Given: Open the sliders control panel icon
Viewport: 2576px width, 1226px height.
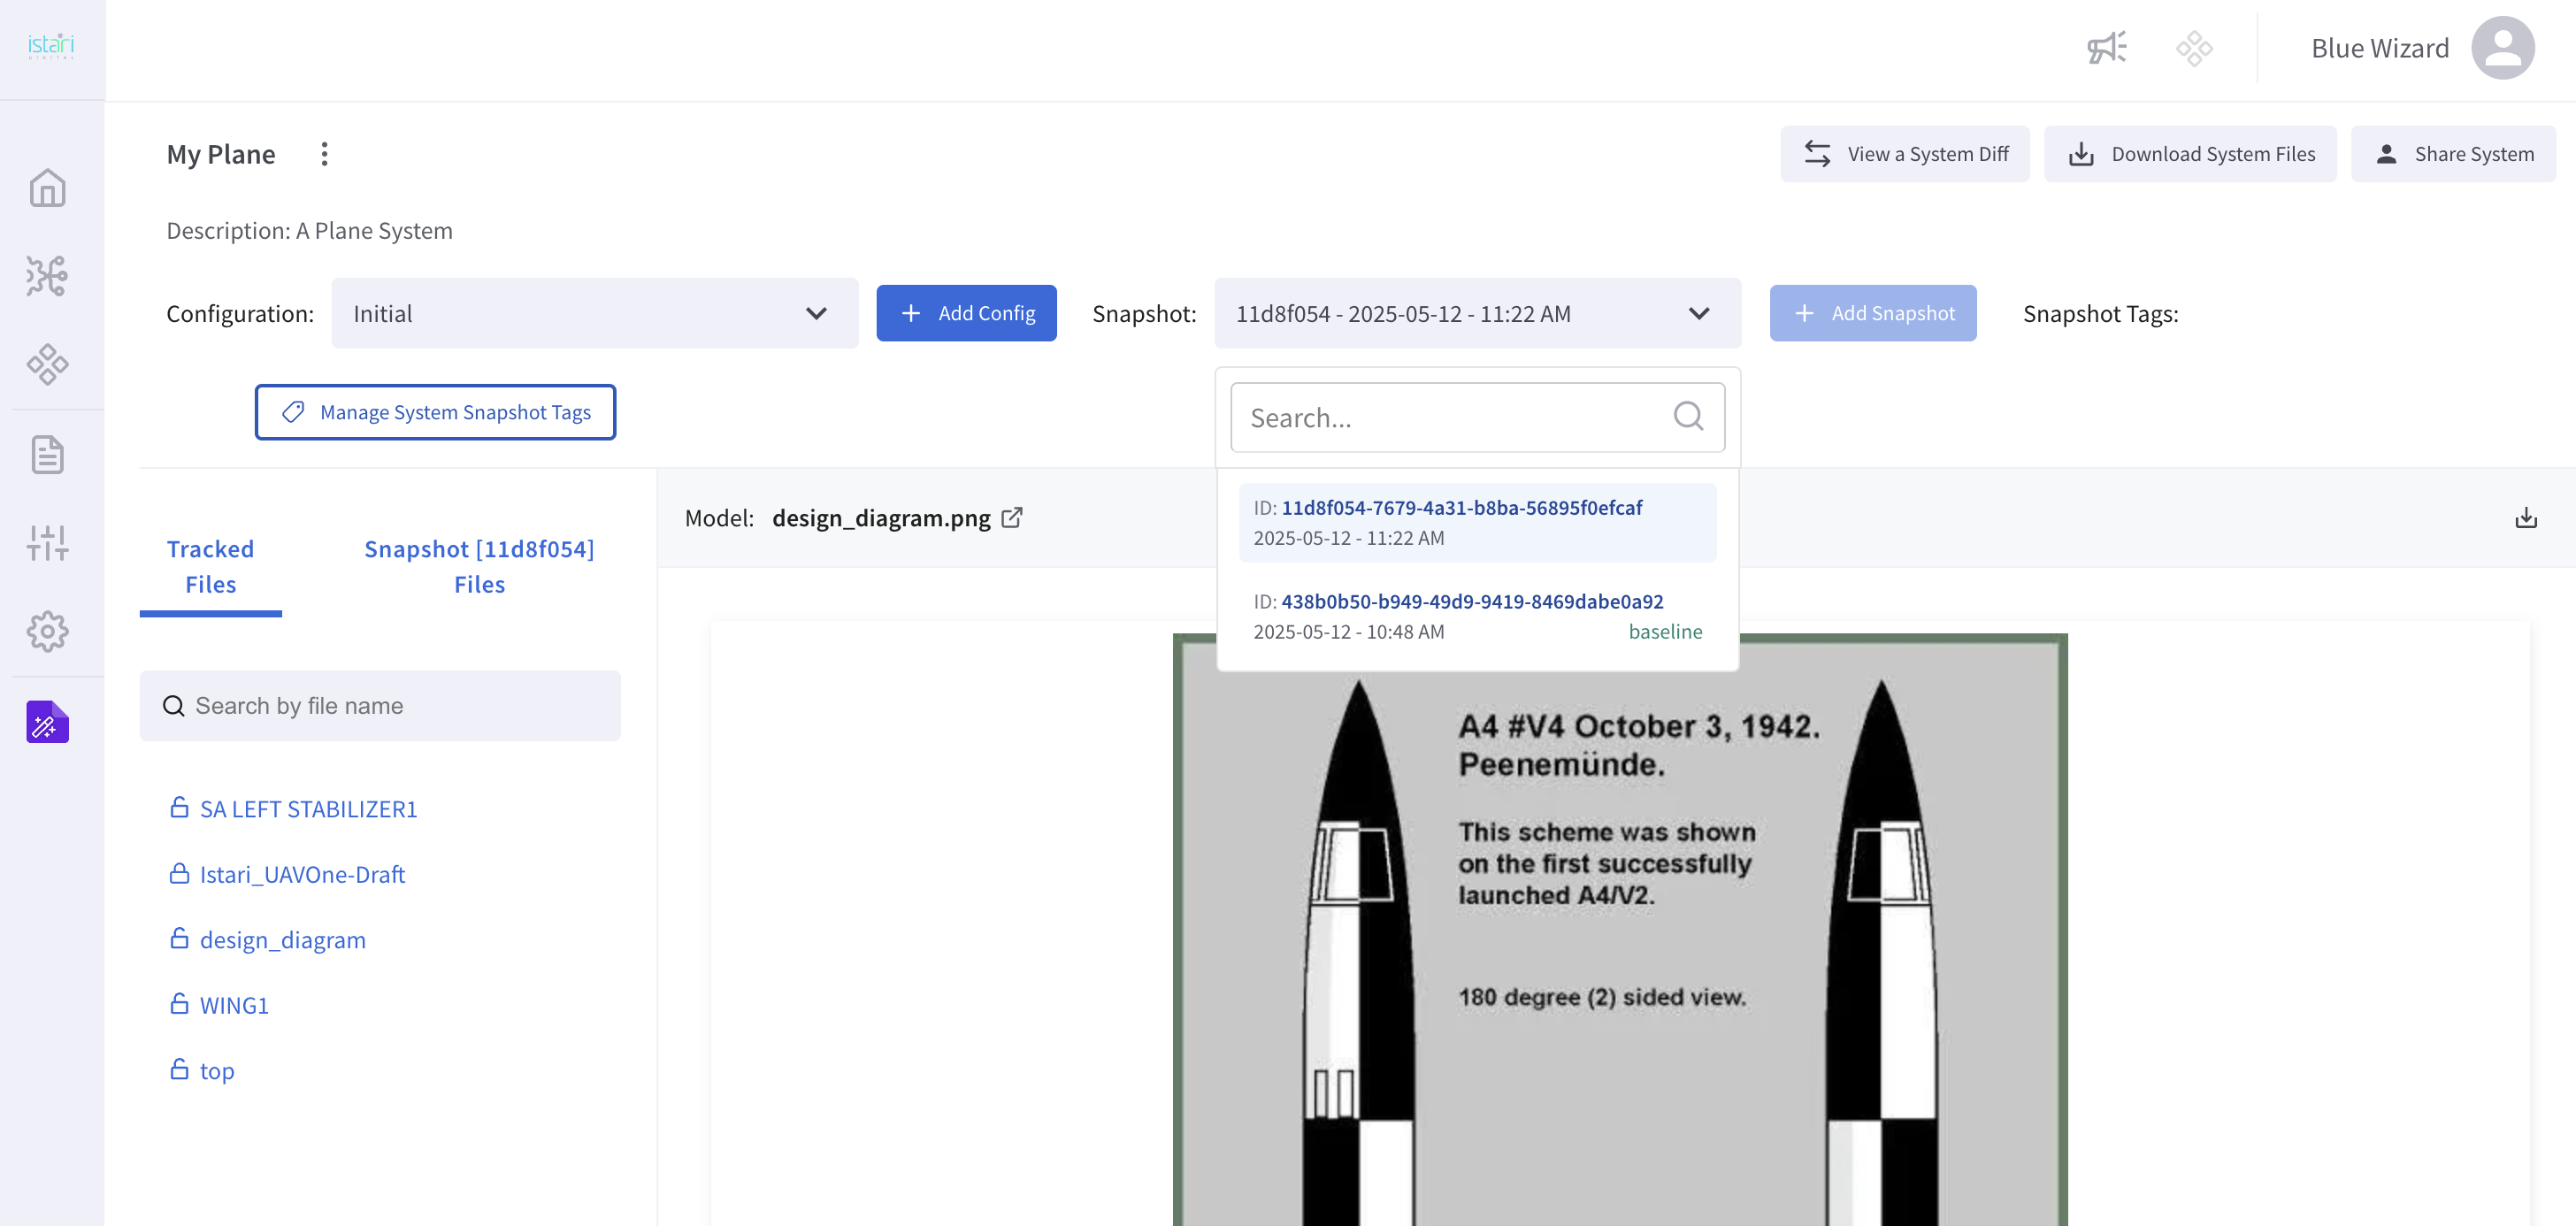Looking at the screenshot, I should click(x=47, y=543).
